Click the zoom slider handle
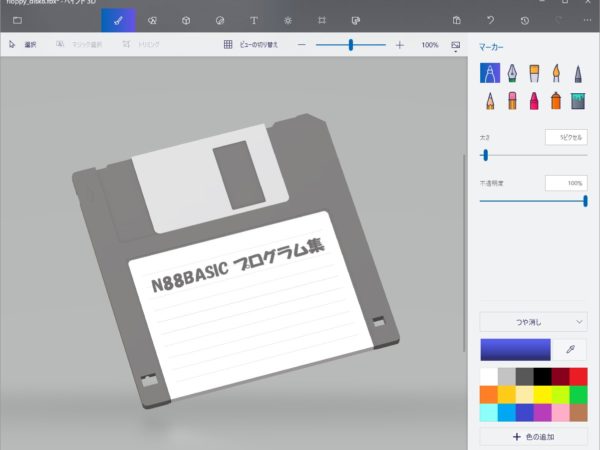600x450 pixels. click(351, 45)
